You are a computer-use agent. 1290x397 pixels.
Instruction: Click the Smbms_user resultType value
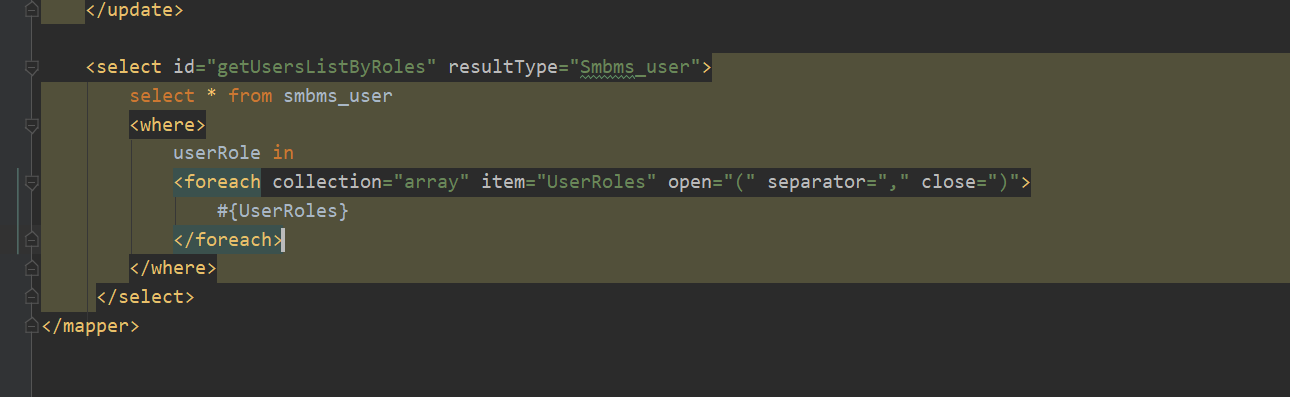pos(636,68)
